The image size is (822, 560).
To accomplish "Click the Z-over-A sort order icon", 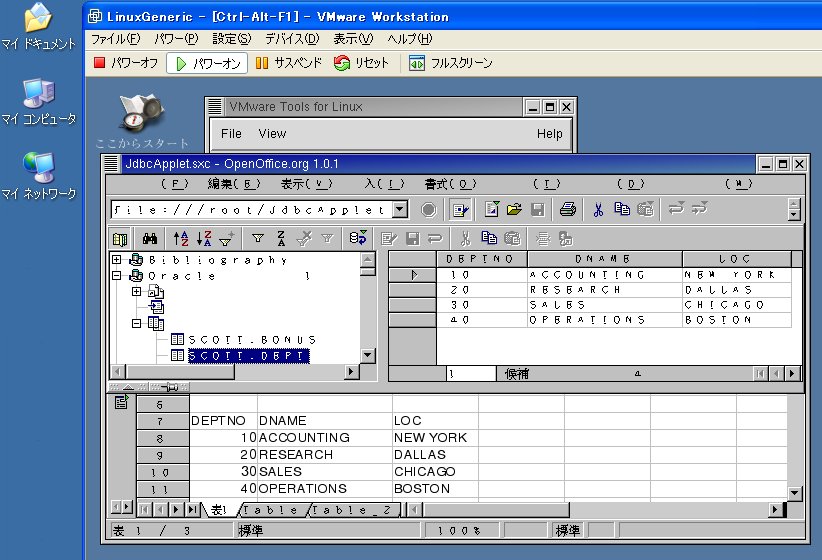I will (281, 239).
